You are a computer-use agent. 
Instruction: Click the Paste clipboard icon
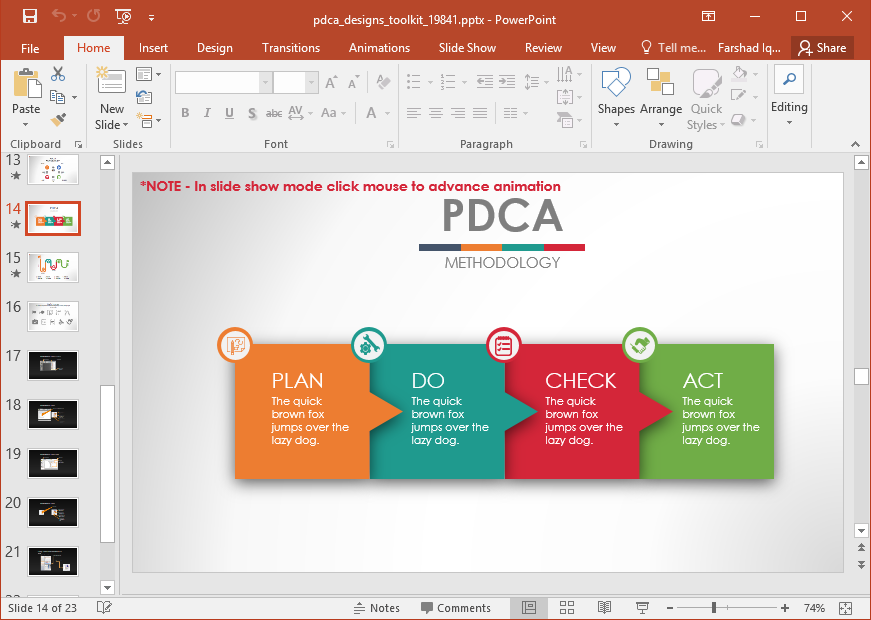[26, 84]
